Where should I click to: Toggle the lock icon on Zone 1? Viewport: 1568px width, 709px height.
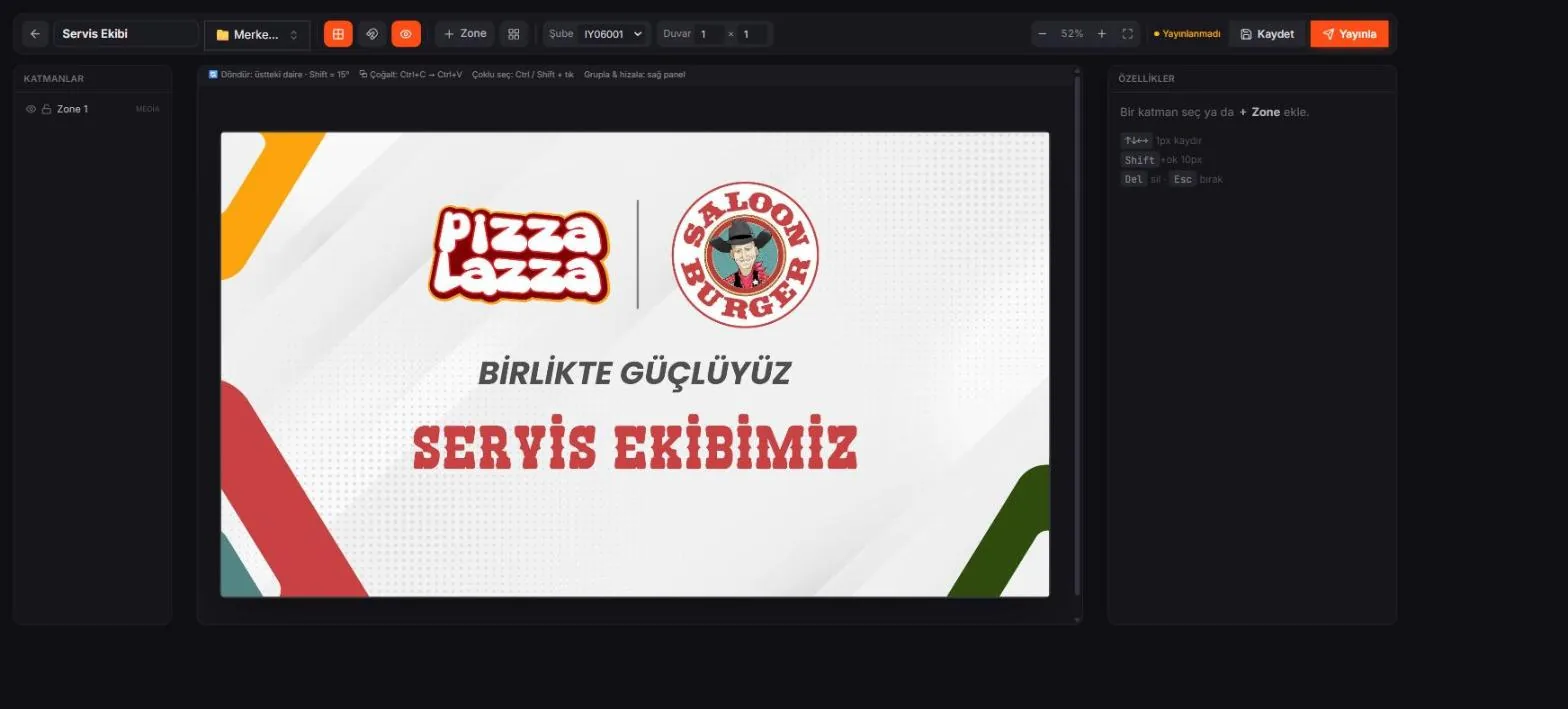coord(46,109)
